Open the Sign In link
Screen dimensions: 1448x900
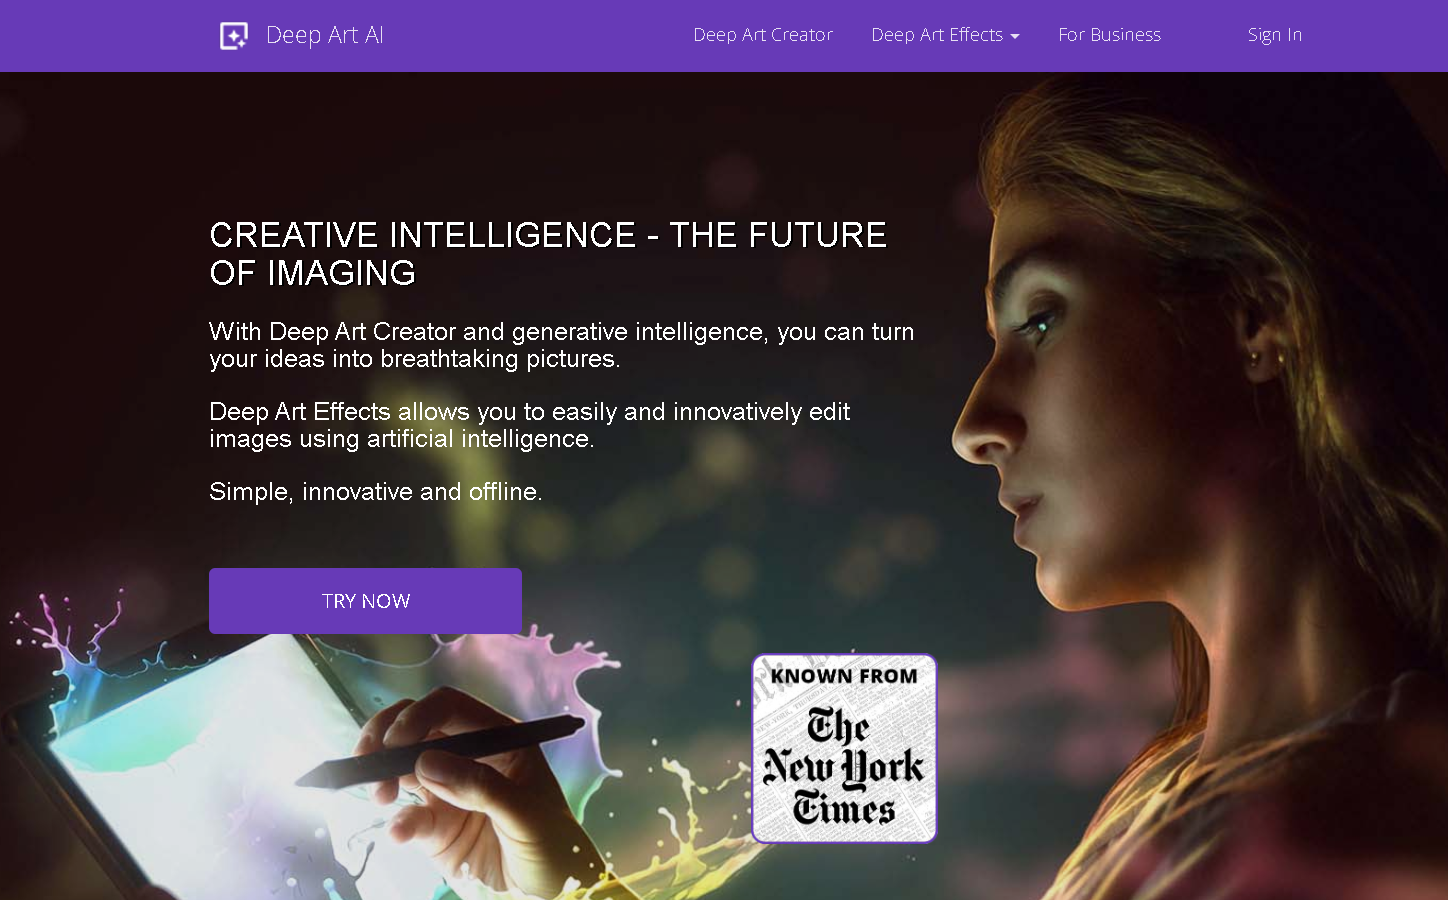[1275, 35]
